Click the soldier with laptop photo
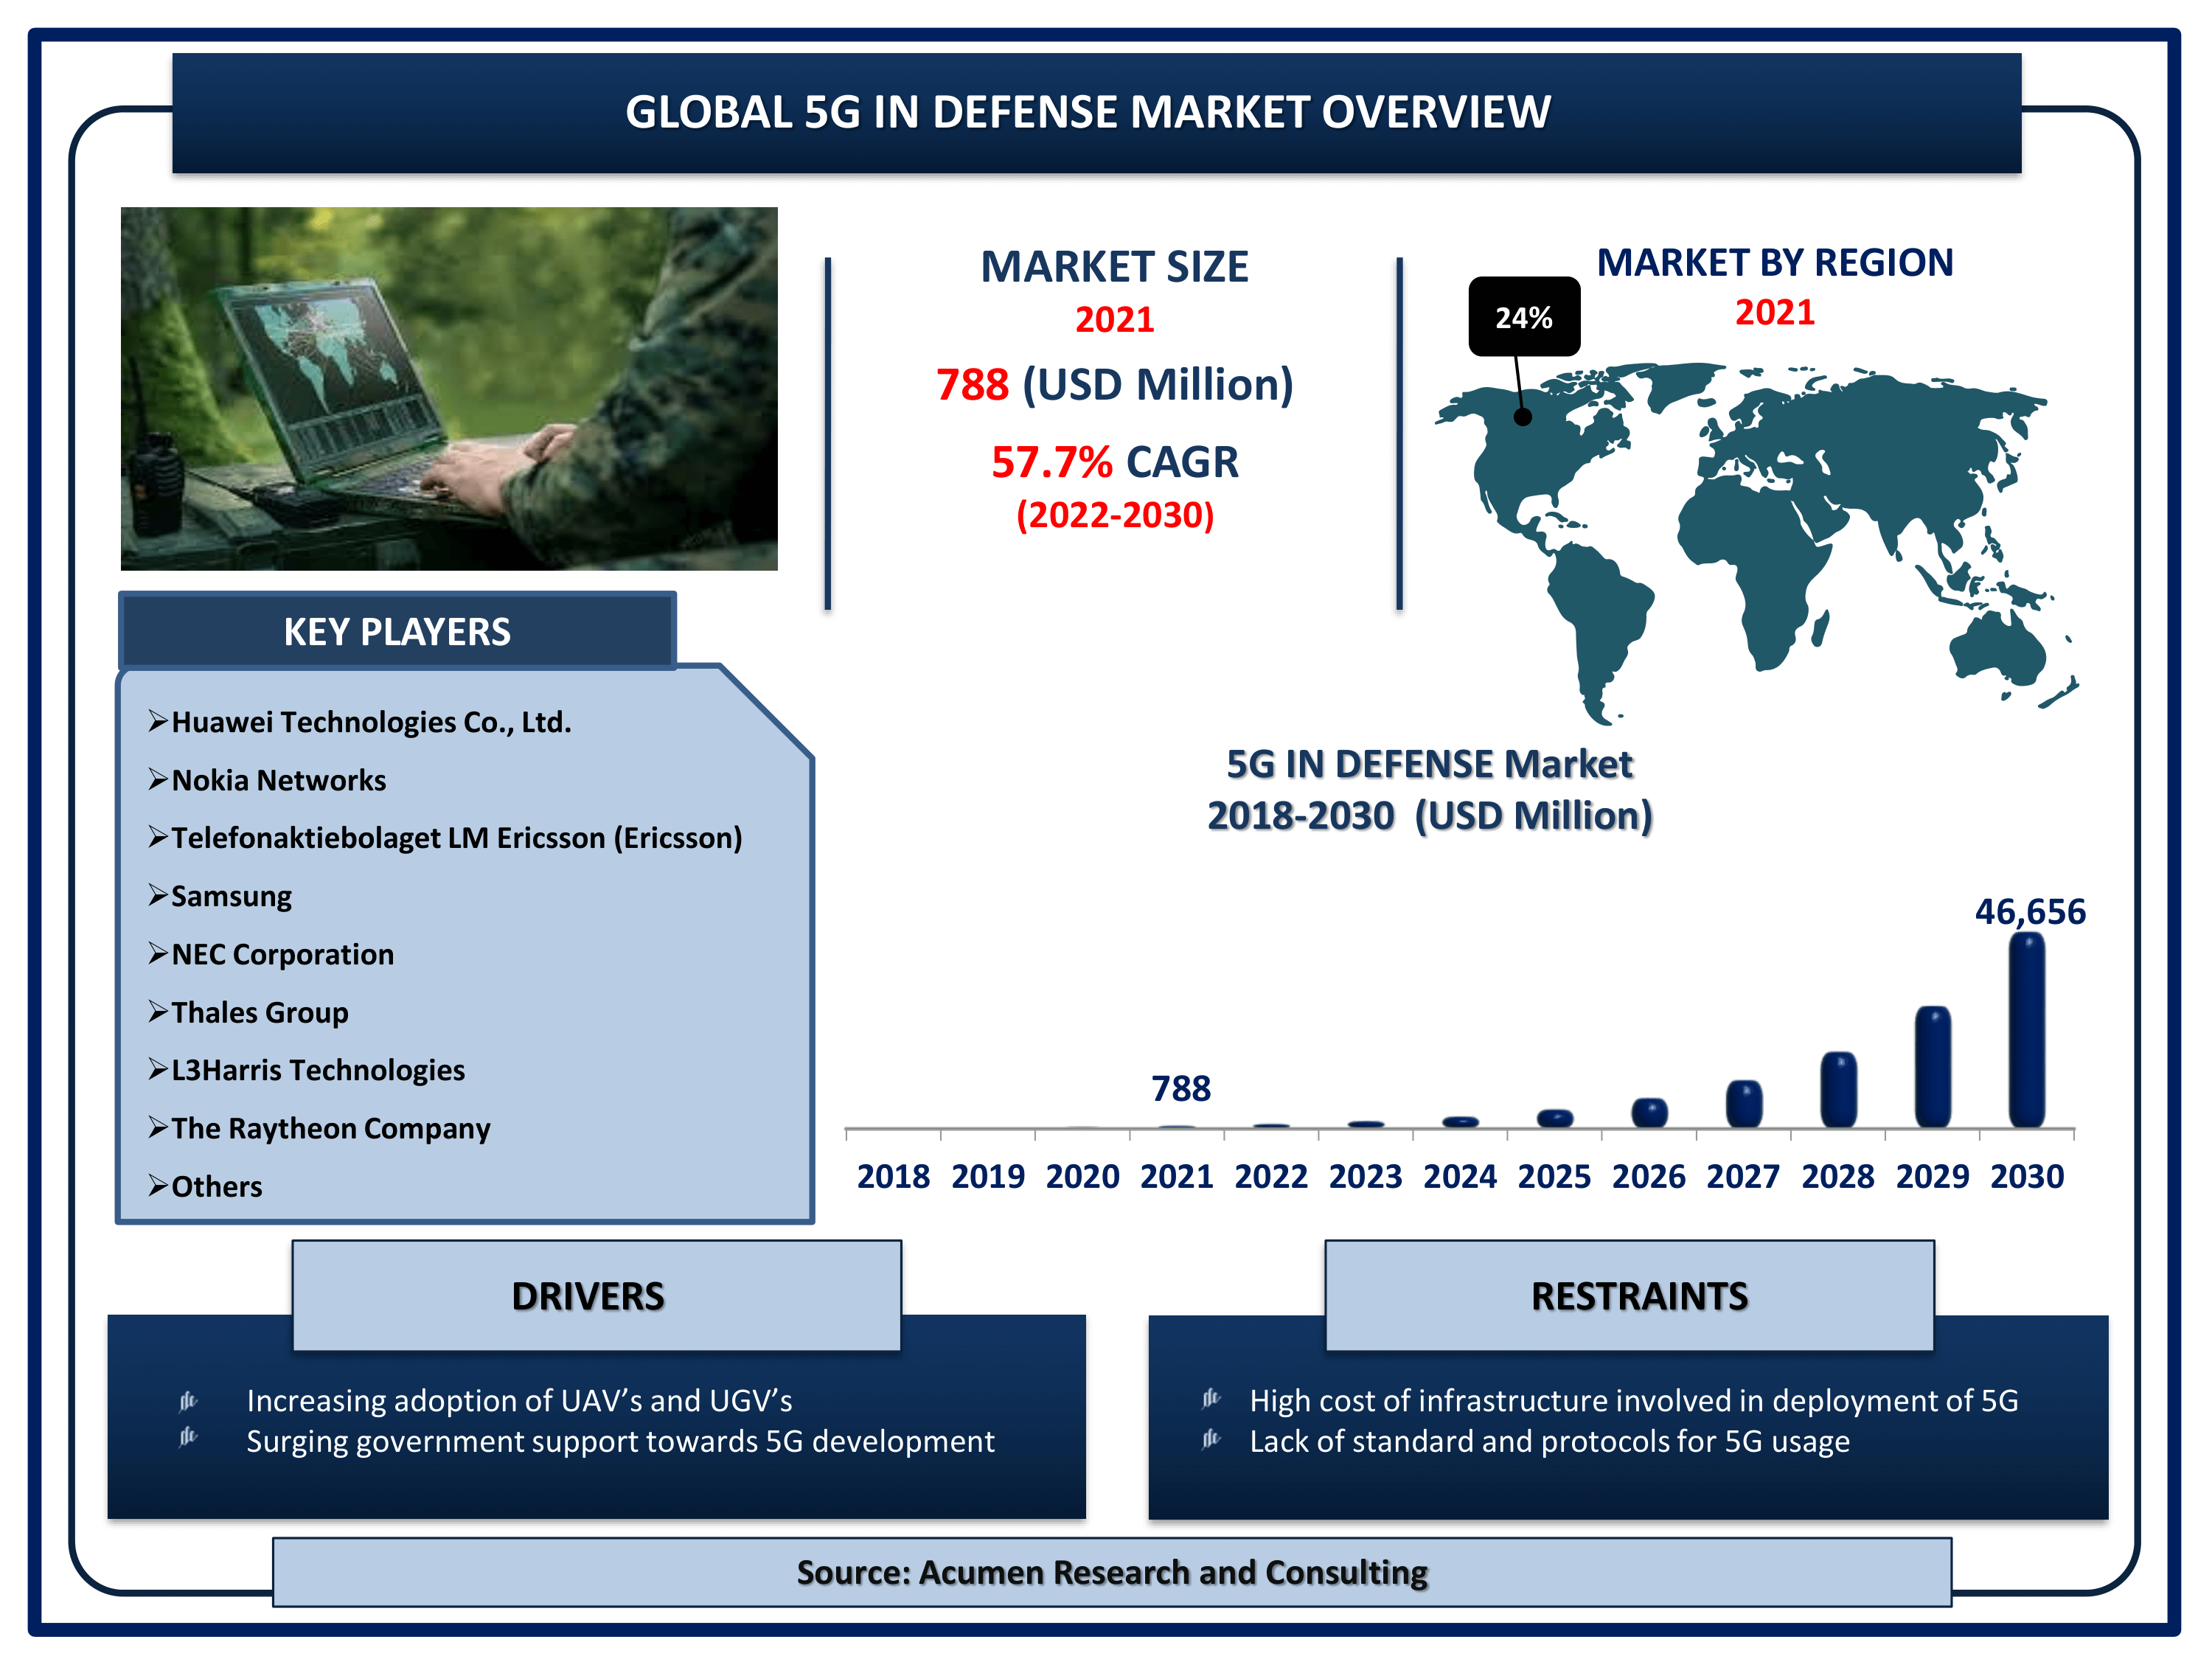This screenshot has width=2212, height=1659. pos(448,388)
